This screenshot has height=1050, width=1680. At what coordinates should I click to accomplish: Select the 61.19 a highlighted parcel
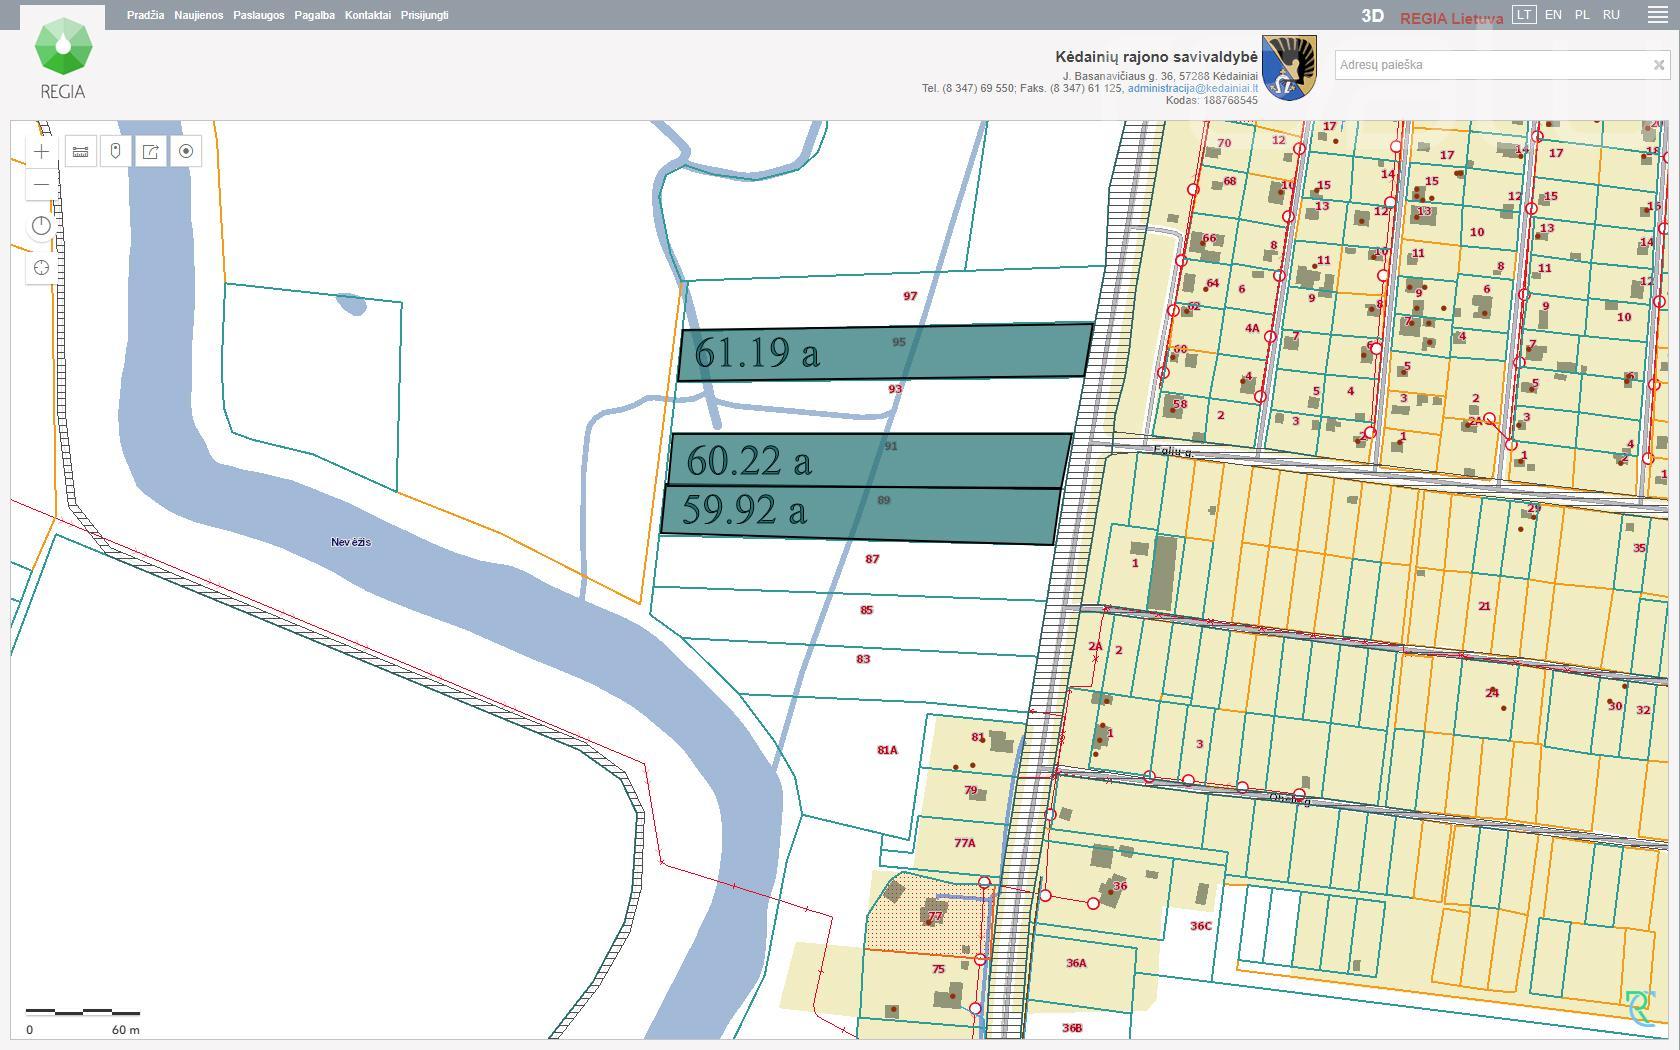(x=885, y=352)
